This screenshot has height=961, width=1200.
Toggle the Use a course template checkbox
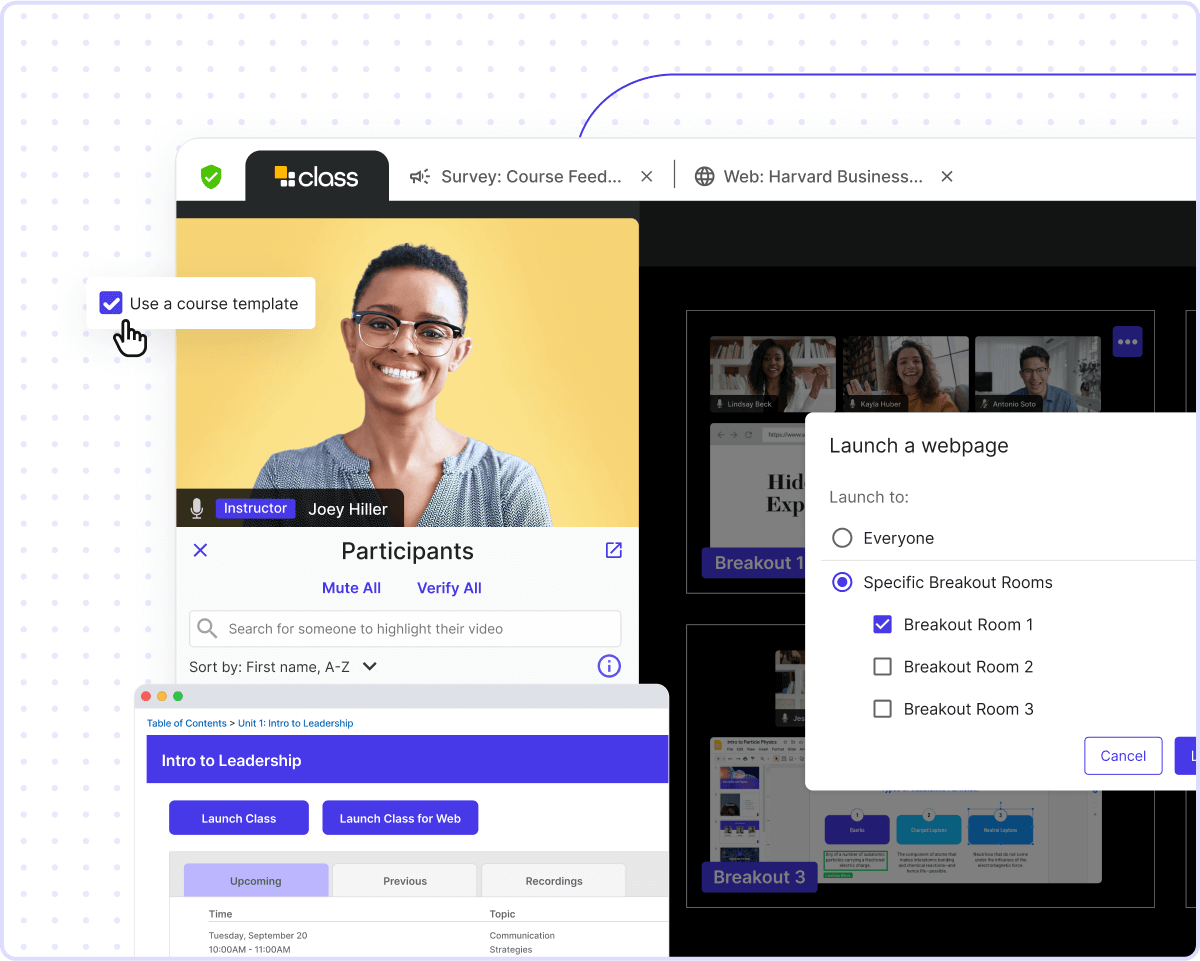click(x=111, y=303)
